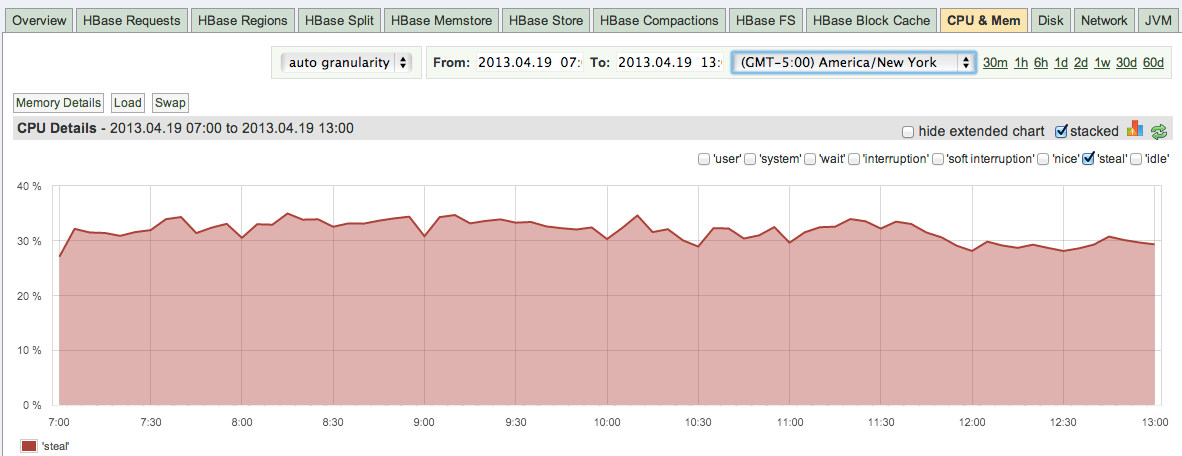Select the 30d time range link
The image size is (1182, 456).
pos(1126,63)
